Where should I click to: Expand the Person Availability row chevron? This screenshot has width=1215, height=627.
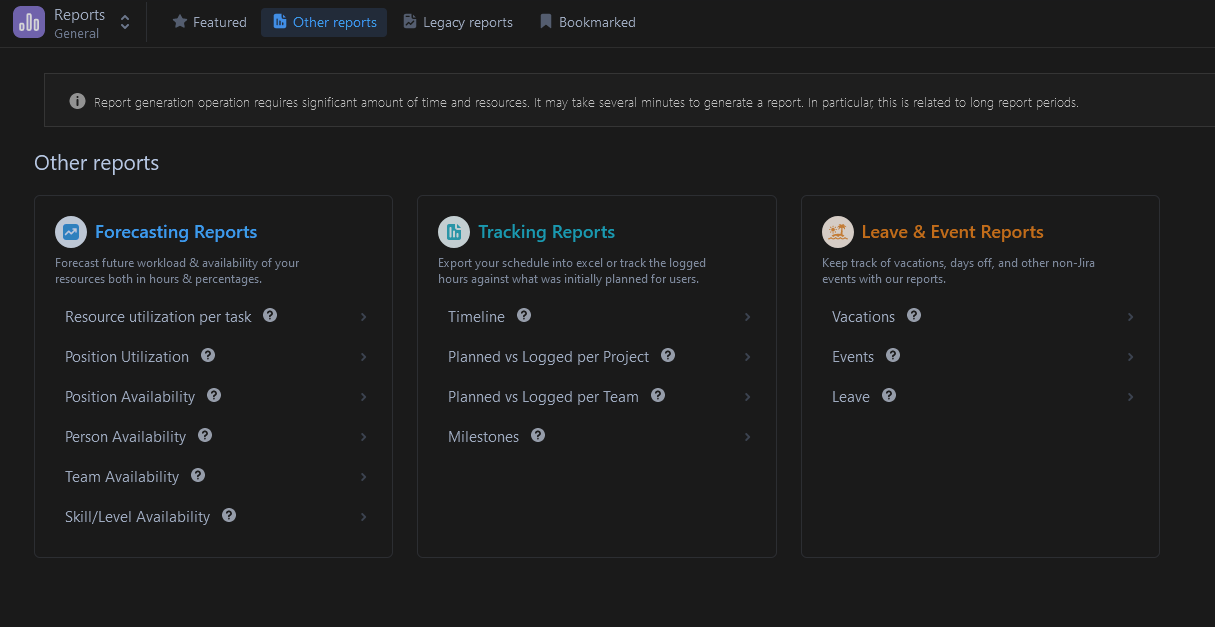click(x=363, y=437)
